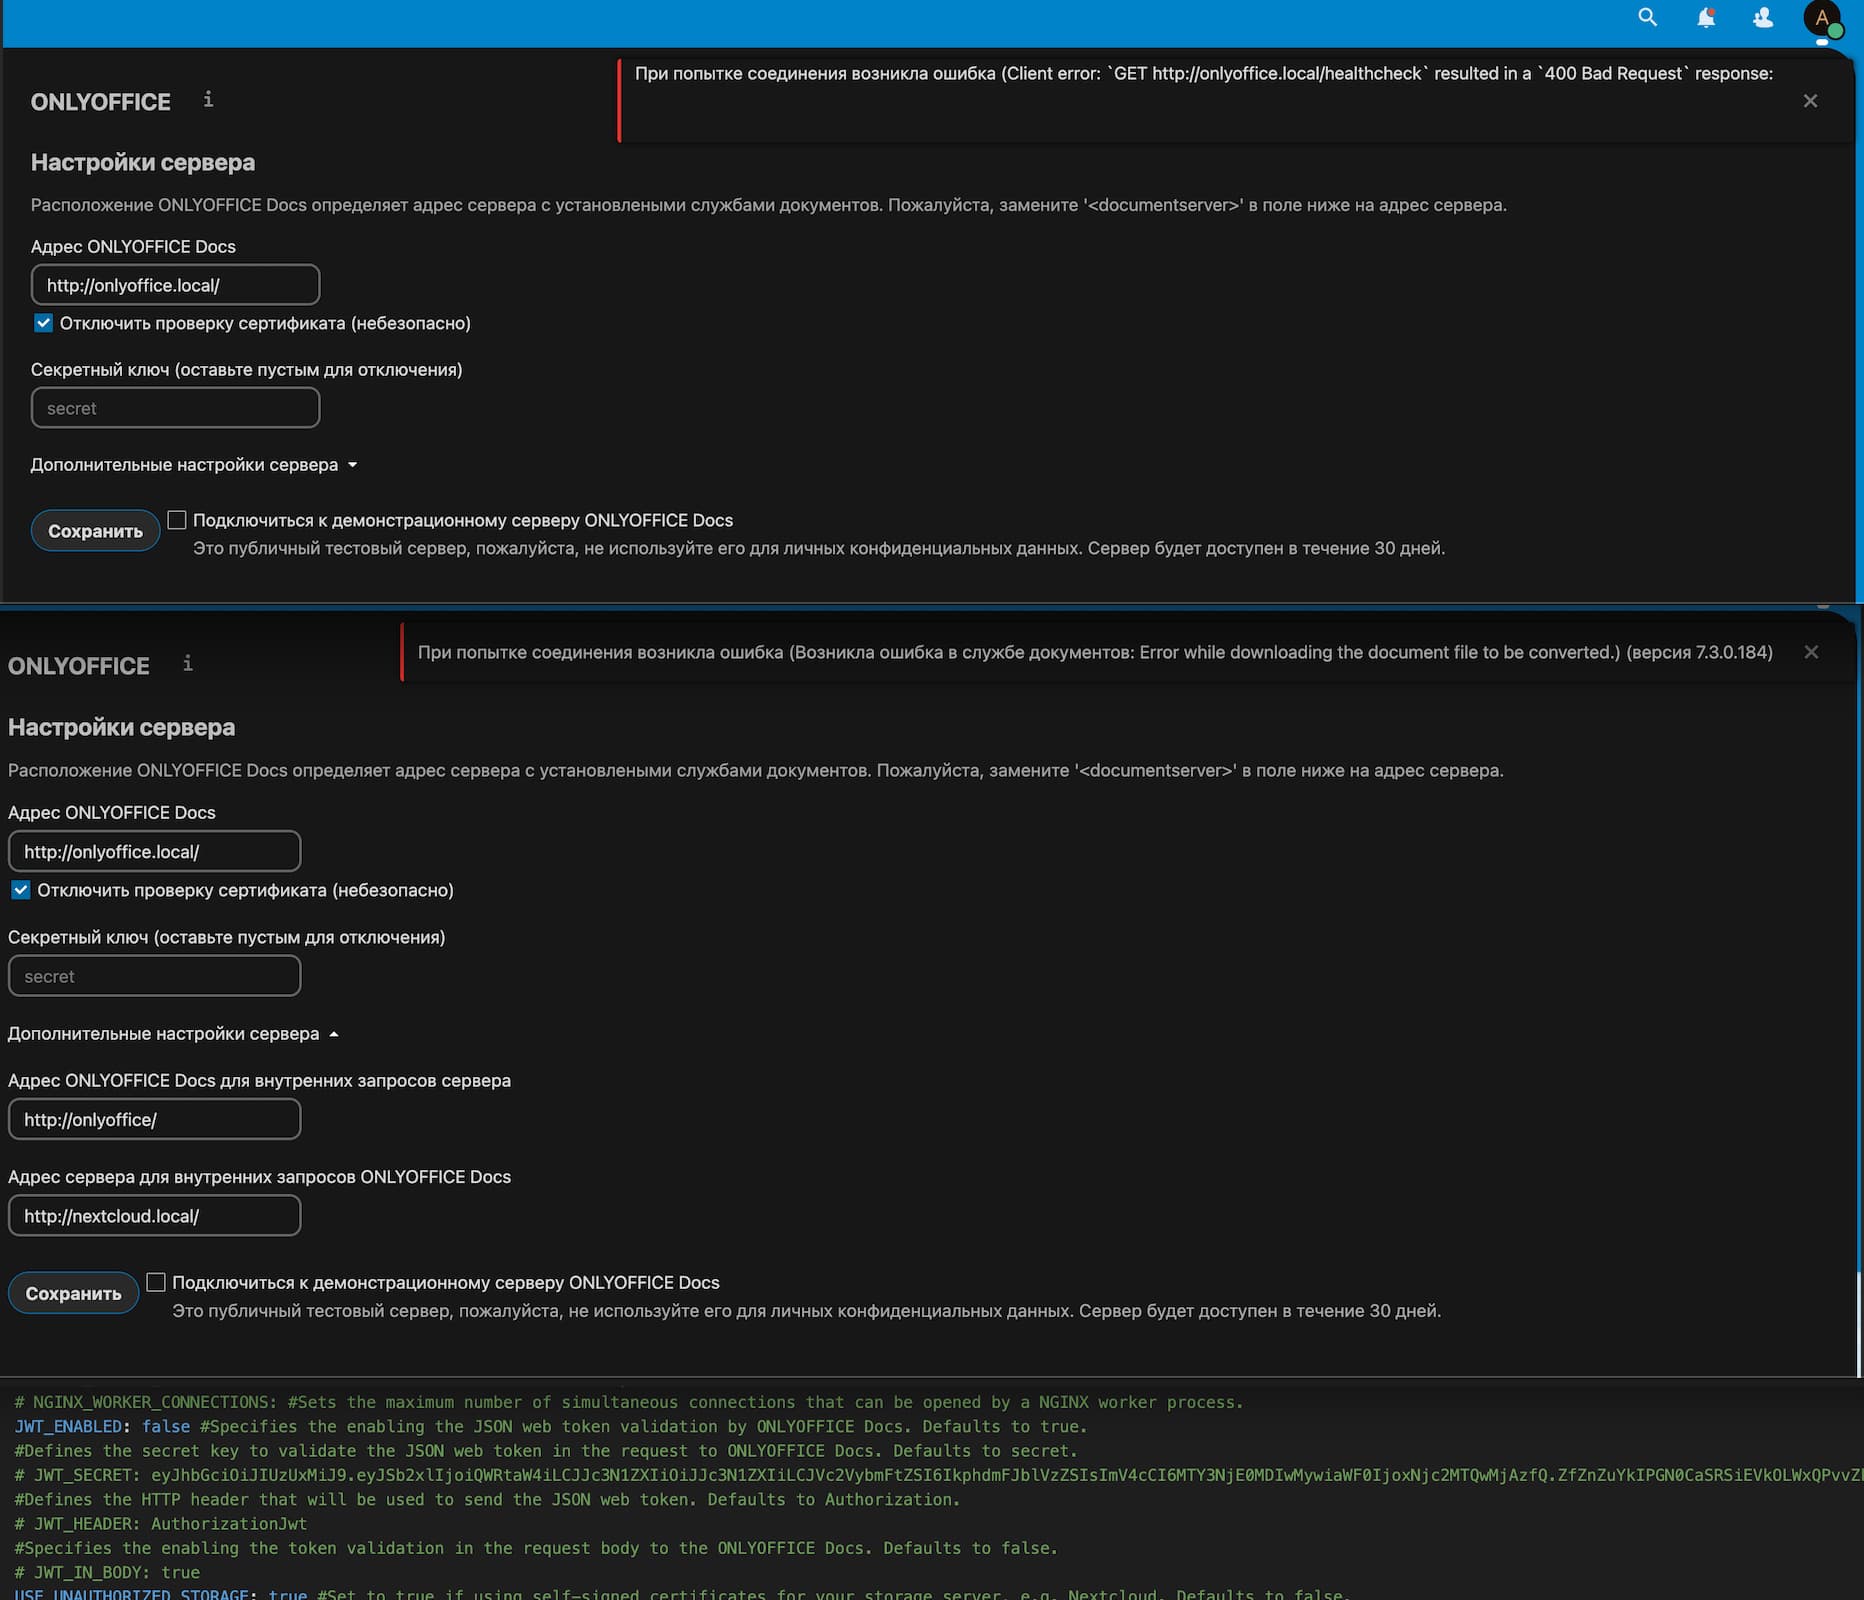The height and width of the screenshot is (1600, 1864).
Task: Click the secret key field in the upper panel
Action: [175, 408]
